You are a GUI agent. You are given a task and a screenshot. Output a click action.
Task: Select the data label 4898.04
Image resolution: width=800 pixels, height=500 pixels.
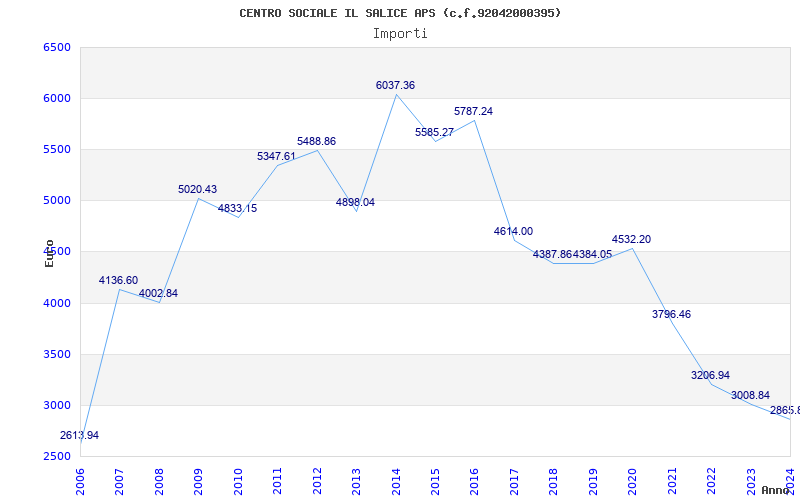click(355, 203)
